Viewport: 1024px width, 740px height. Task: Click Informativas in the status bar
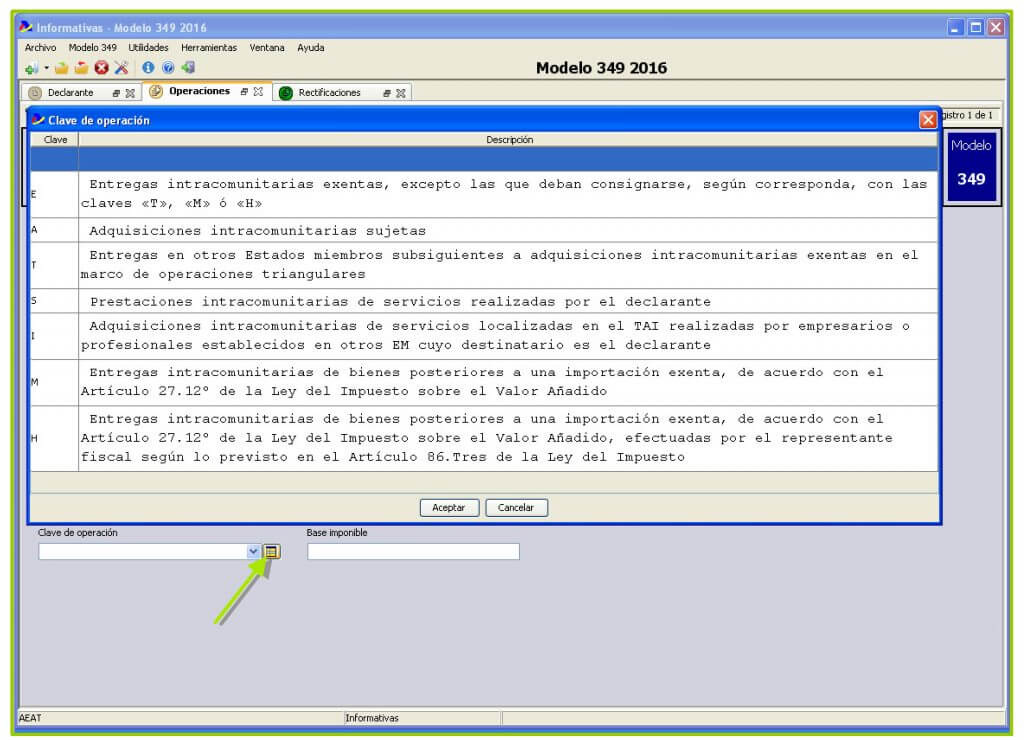372,718
